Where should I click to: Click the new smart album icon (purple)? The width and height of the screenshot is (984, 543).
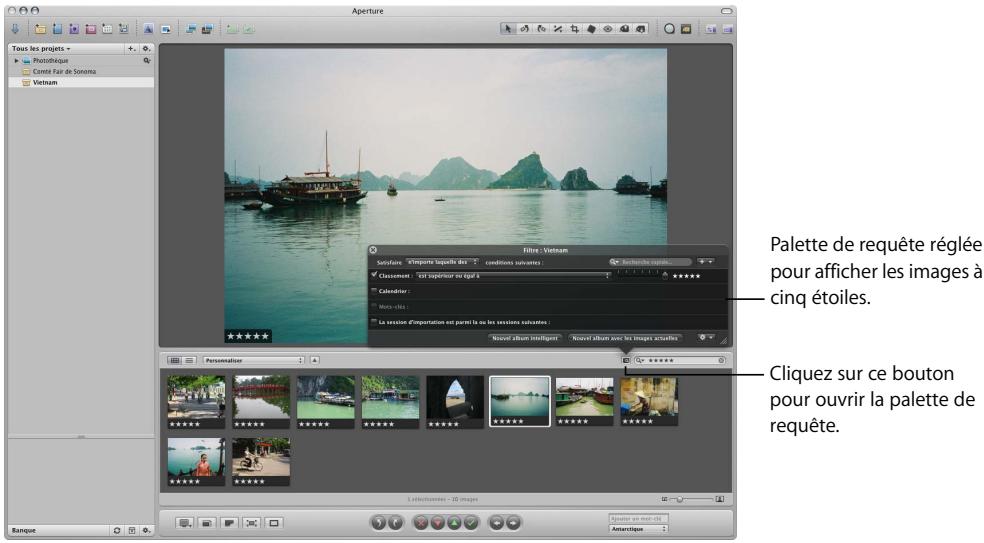click(73, 29)
